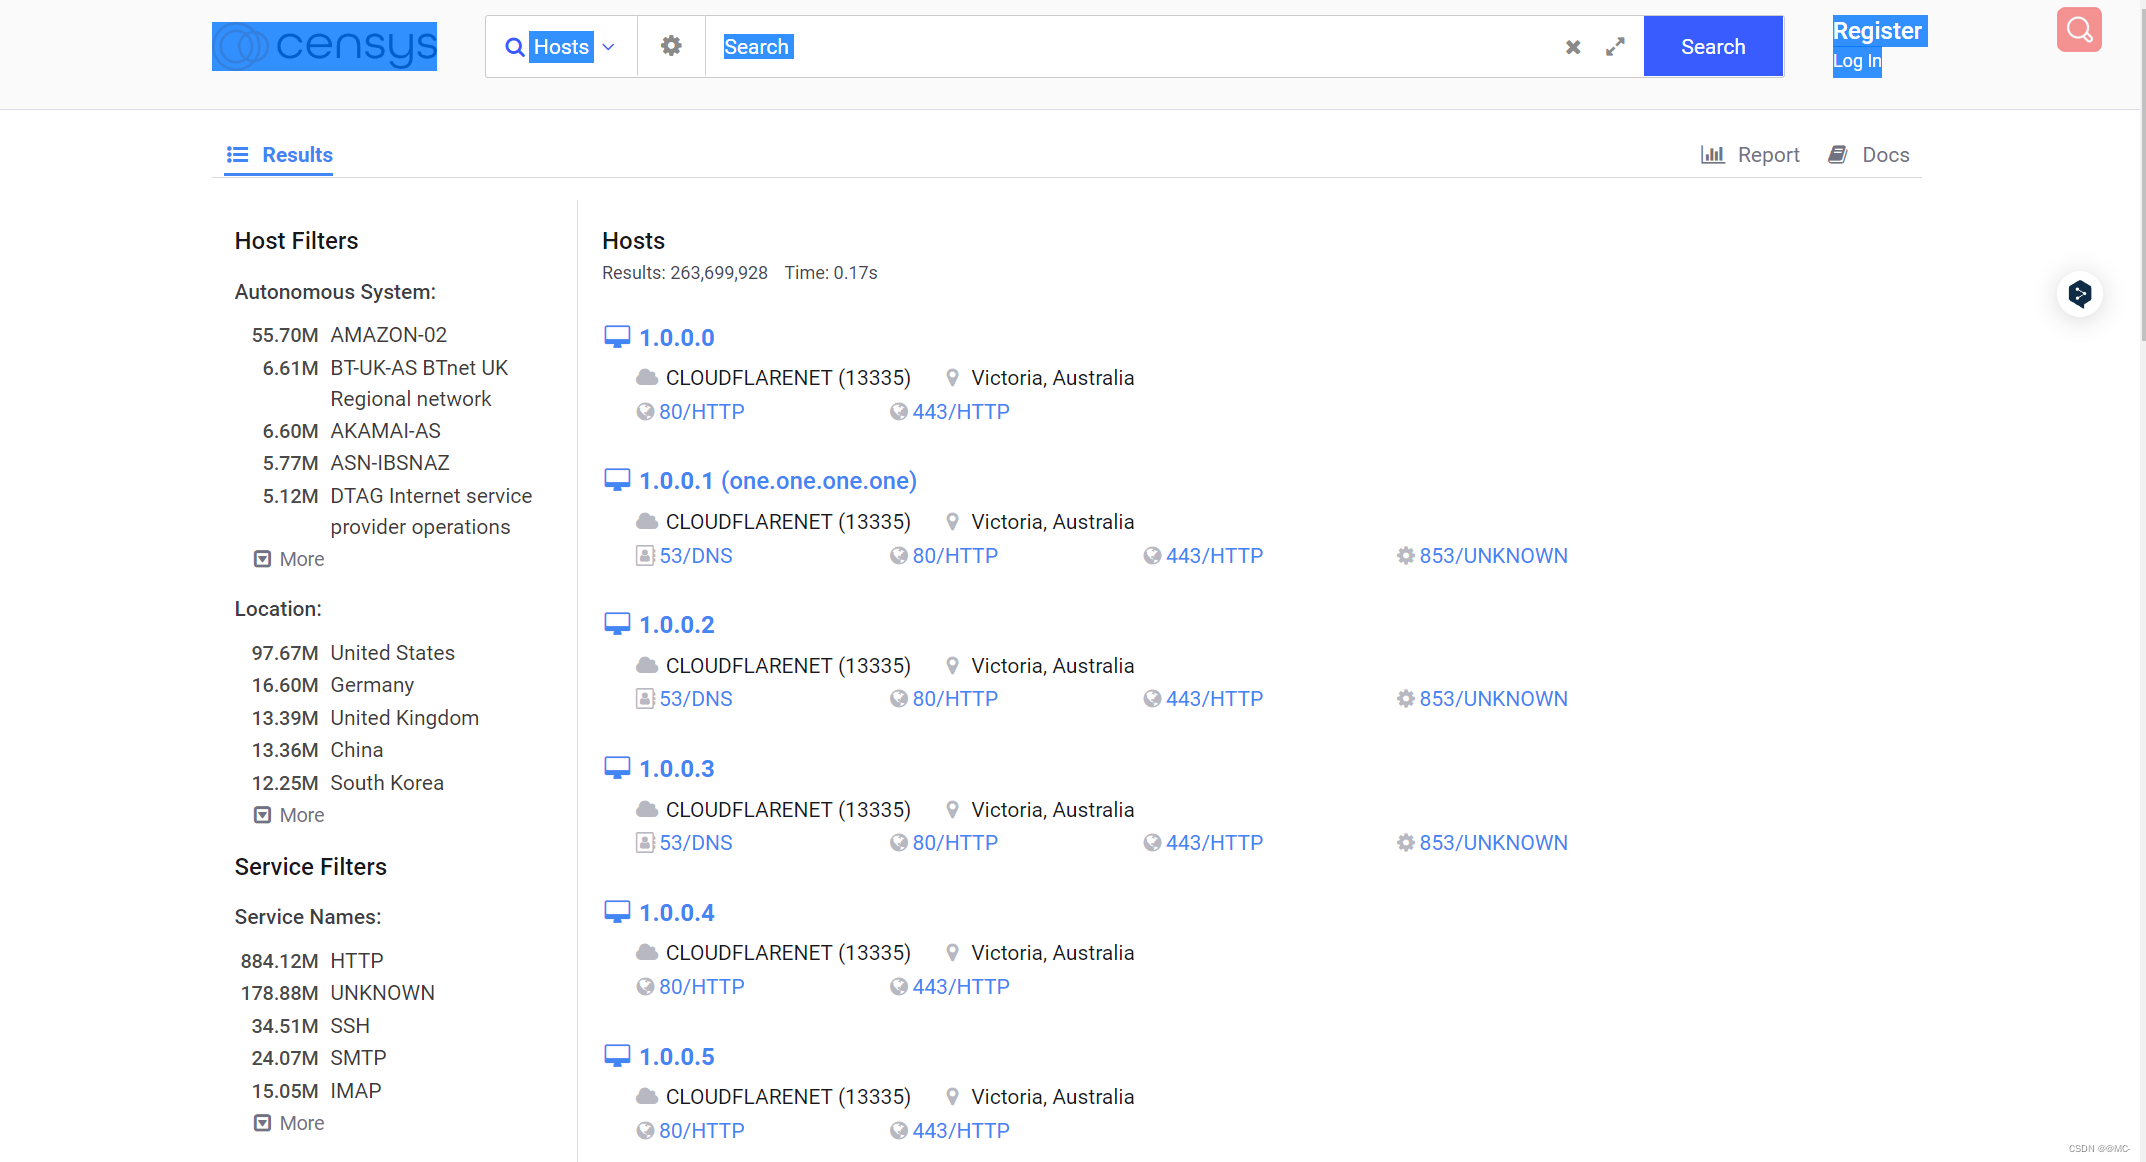The image size is (2146, 1162).
Task: Filter by United States location
Action: [x=392, y=653]
